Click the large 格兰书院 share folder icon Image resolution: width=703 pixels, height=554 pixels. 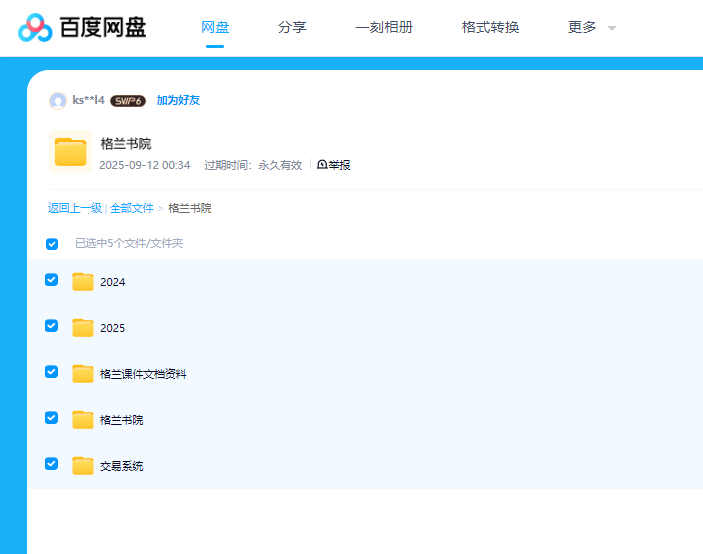[70, 152]
